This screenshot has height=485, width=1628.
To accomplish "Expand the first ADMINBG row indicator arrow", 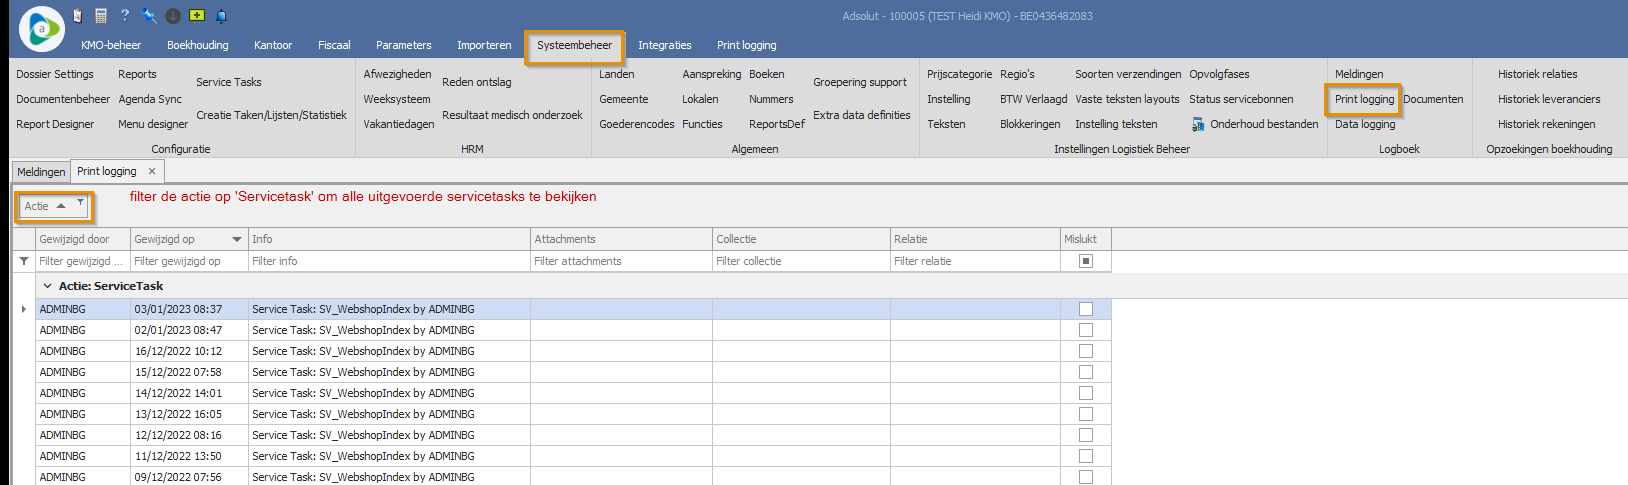I will (x=23, y=309).
